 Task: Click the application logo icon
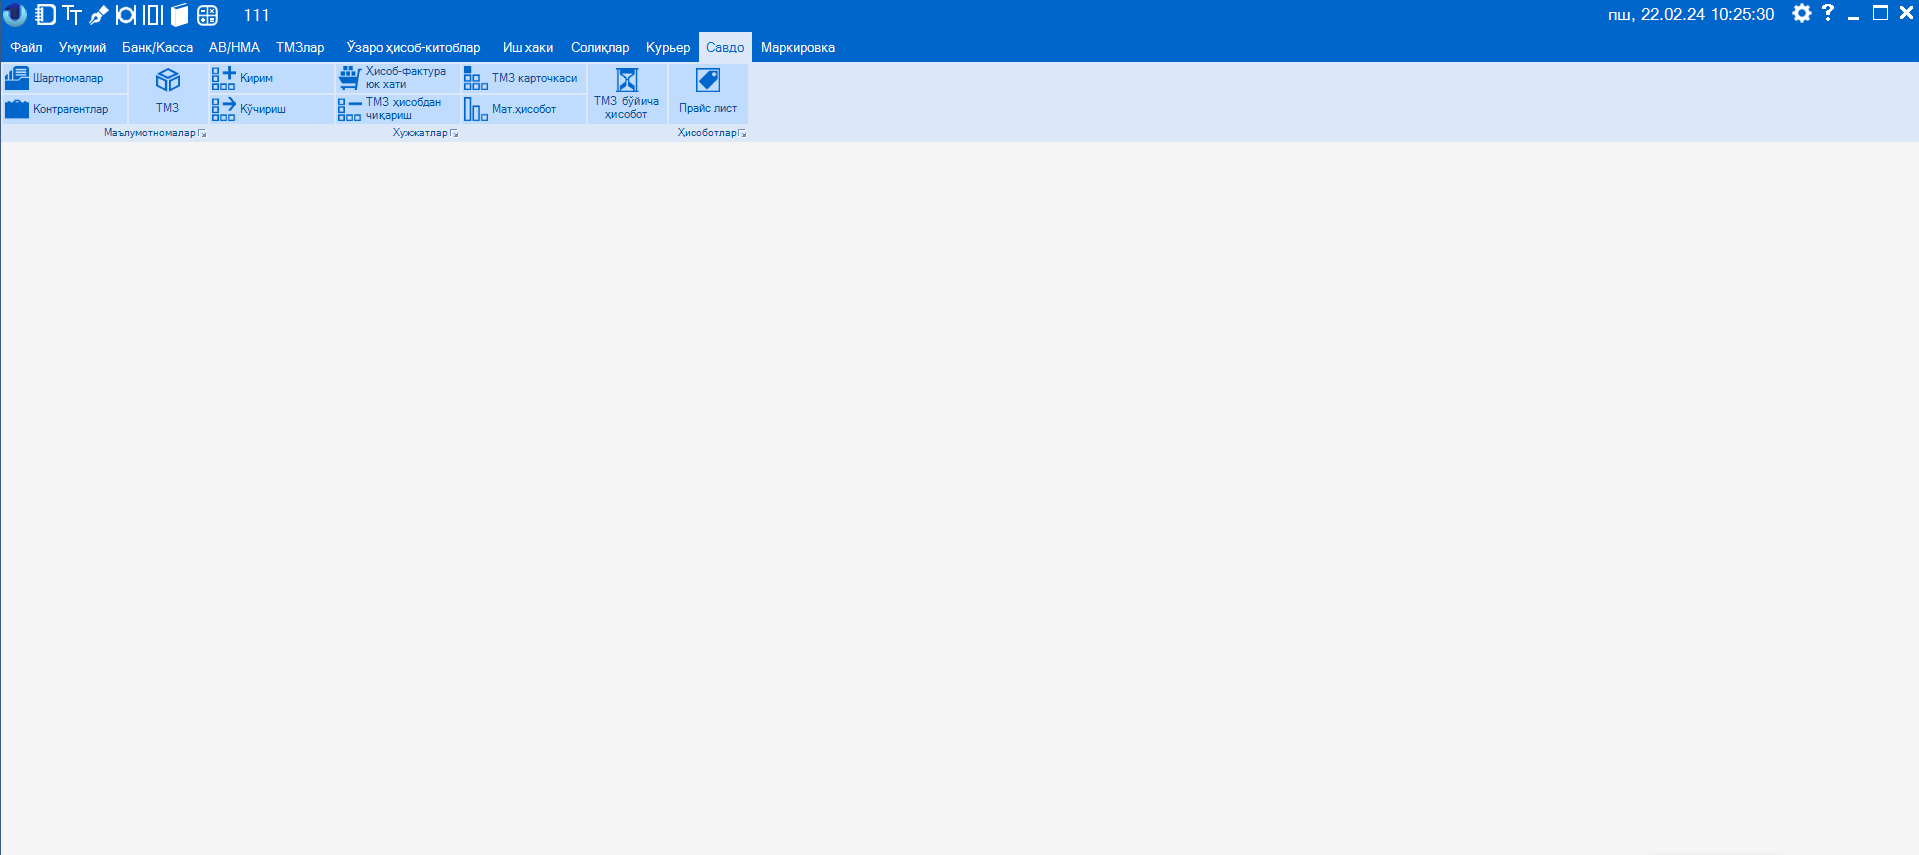pyautogui.click(x=14, y=14)
